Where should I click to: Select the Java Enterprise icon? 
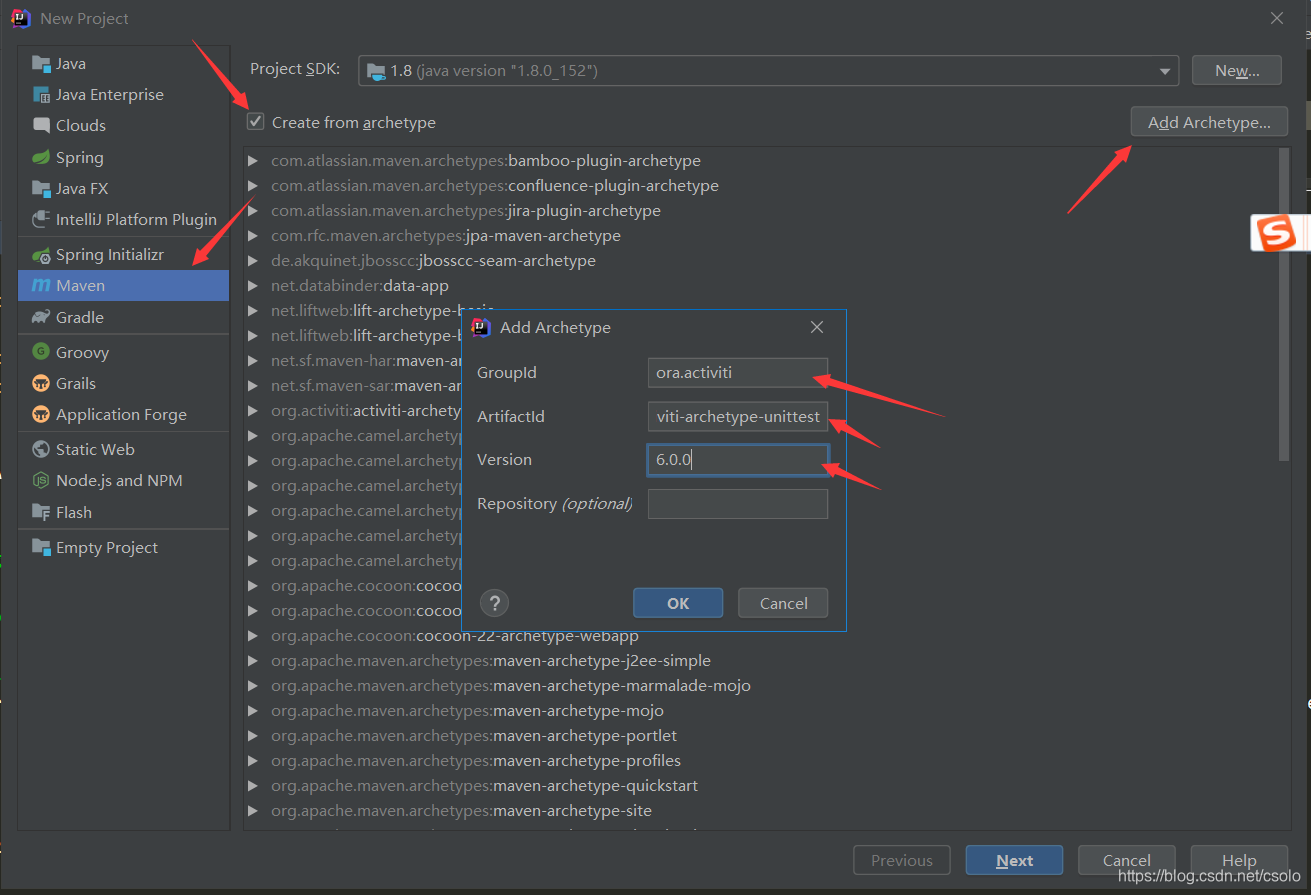coord(41,95)
